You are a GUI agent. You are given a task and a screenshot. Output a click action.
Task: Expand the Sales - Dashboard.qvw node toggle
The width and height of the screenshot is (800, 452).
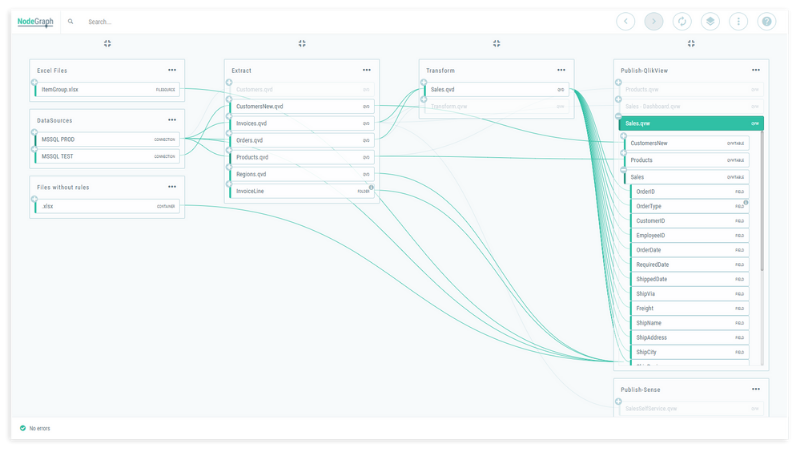(x=618, y=99)
